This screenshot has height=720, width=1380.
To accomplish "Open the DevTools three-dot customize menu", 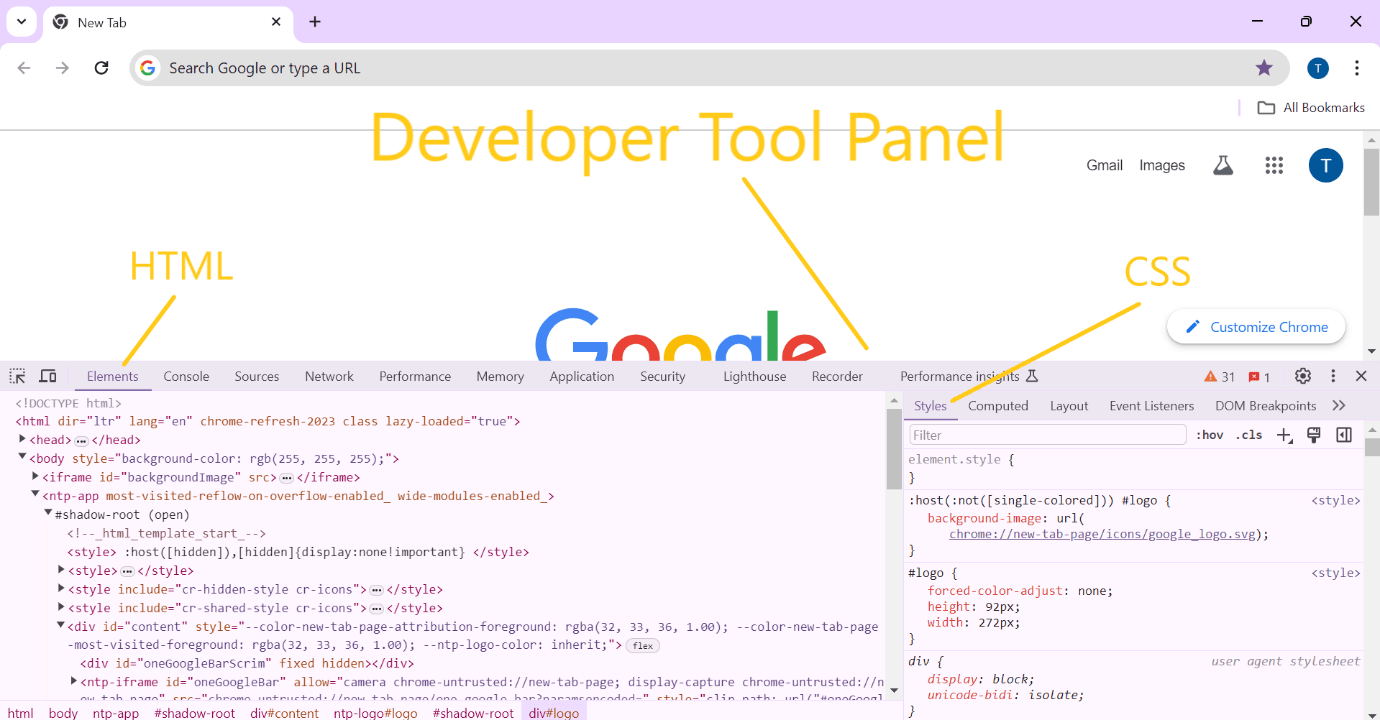I will (1333, 376).
